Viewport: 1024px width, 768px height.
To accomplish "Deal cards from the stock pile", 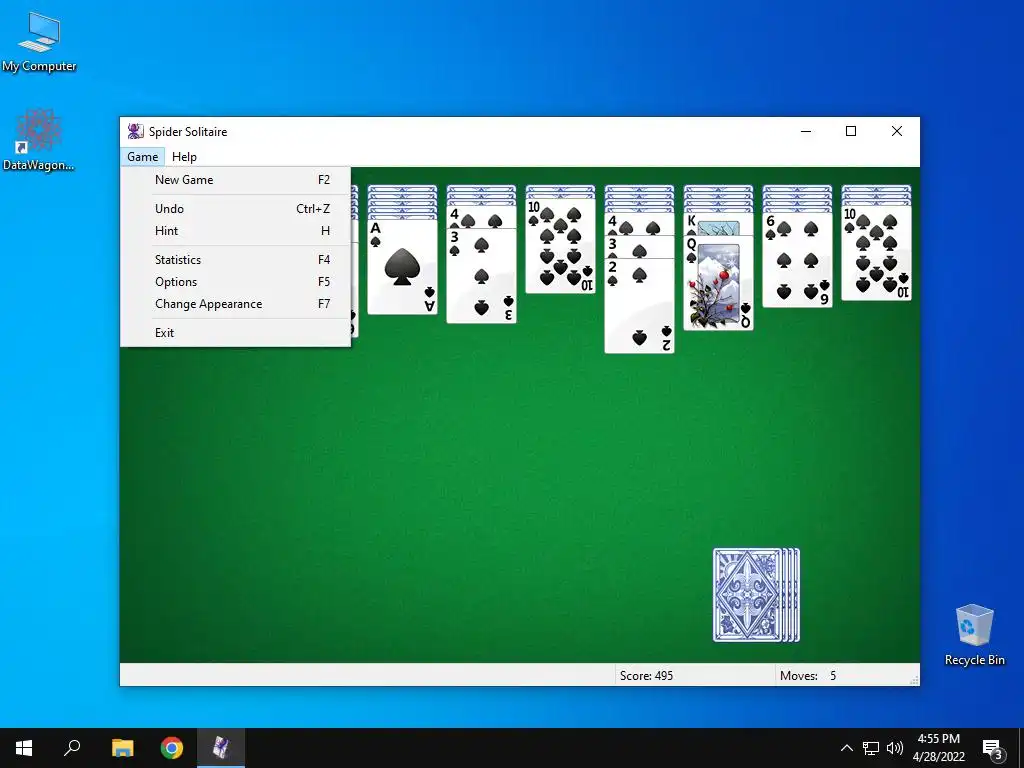I will point(756,595).
